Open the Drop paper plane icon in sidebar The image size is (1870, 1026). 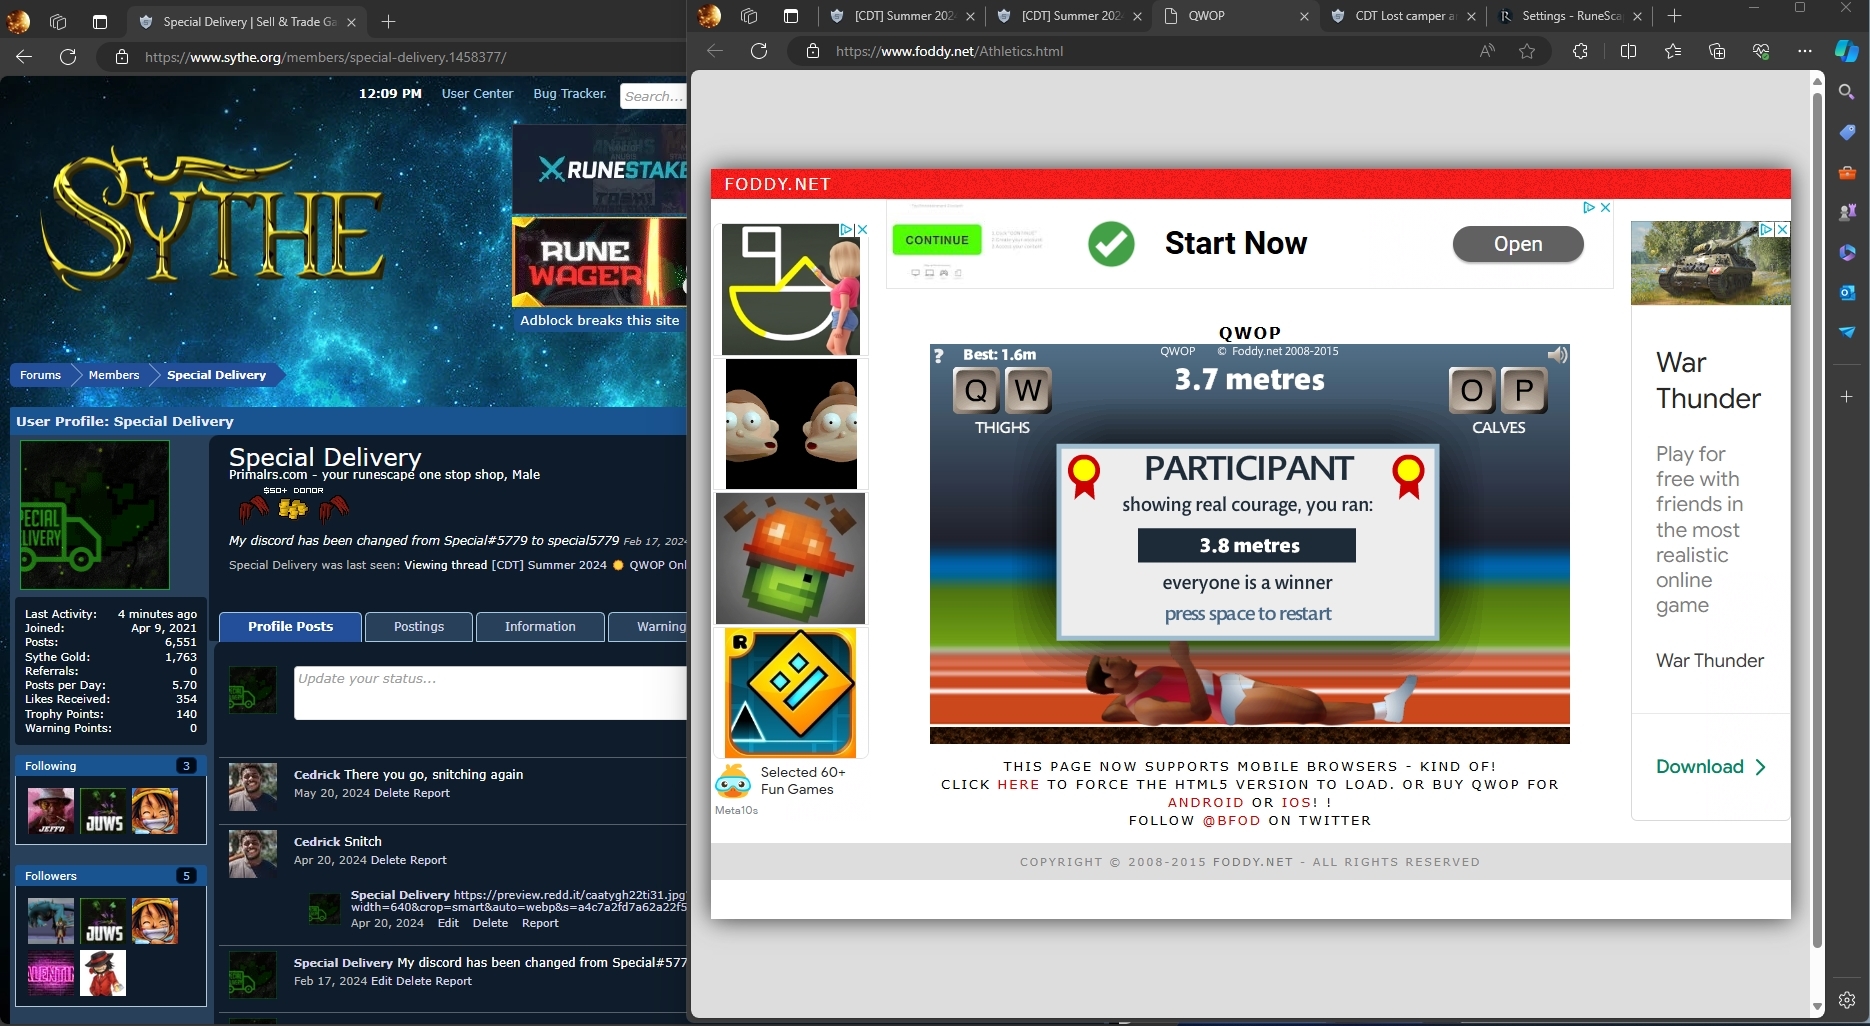(x=1847, y=332)
